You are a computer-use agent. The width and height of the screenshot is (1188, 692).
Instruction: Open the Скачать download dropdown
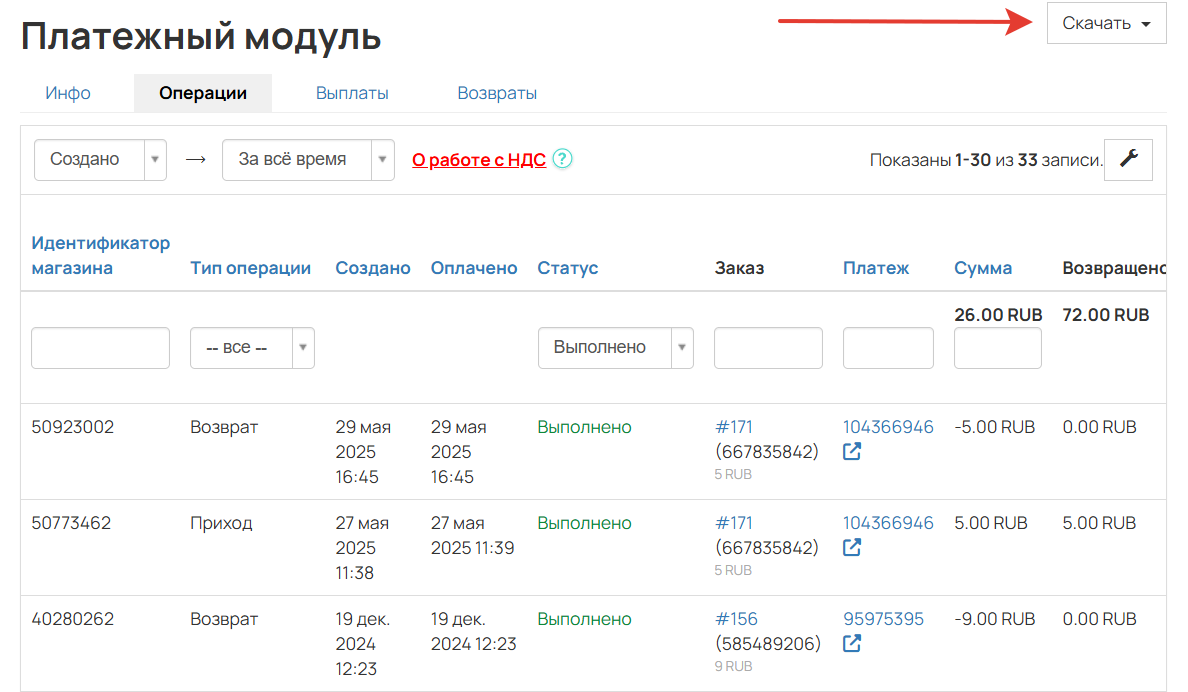[x=1106, y=23]
